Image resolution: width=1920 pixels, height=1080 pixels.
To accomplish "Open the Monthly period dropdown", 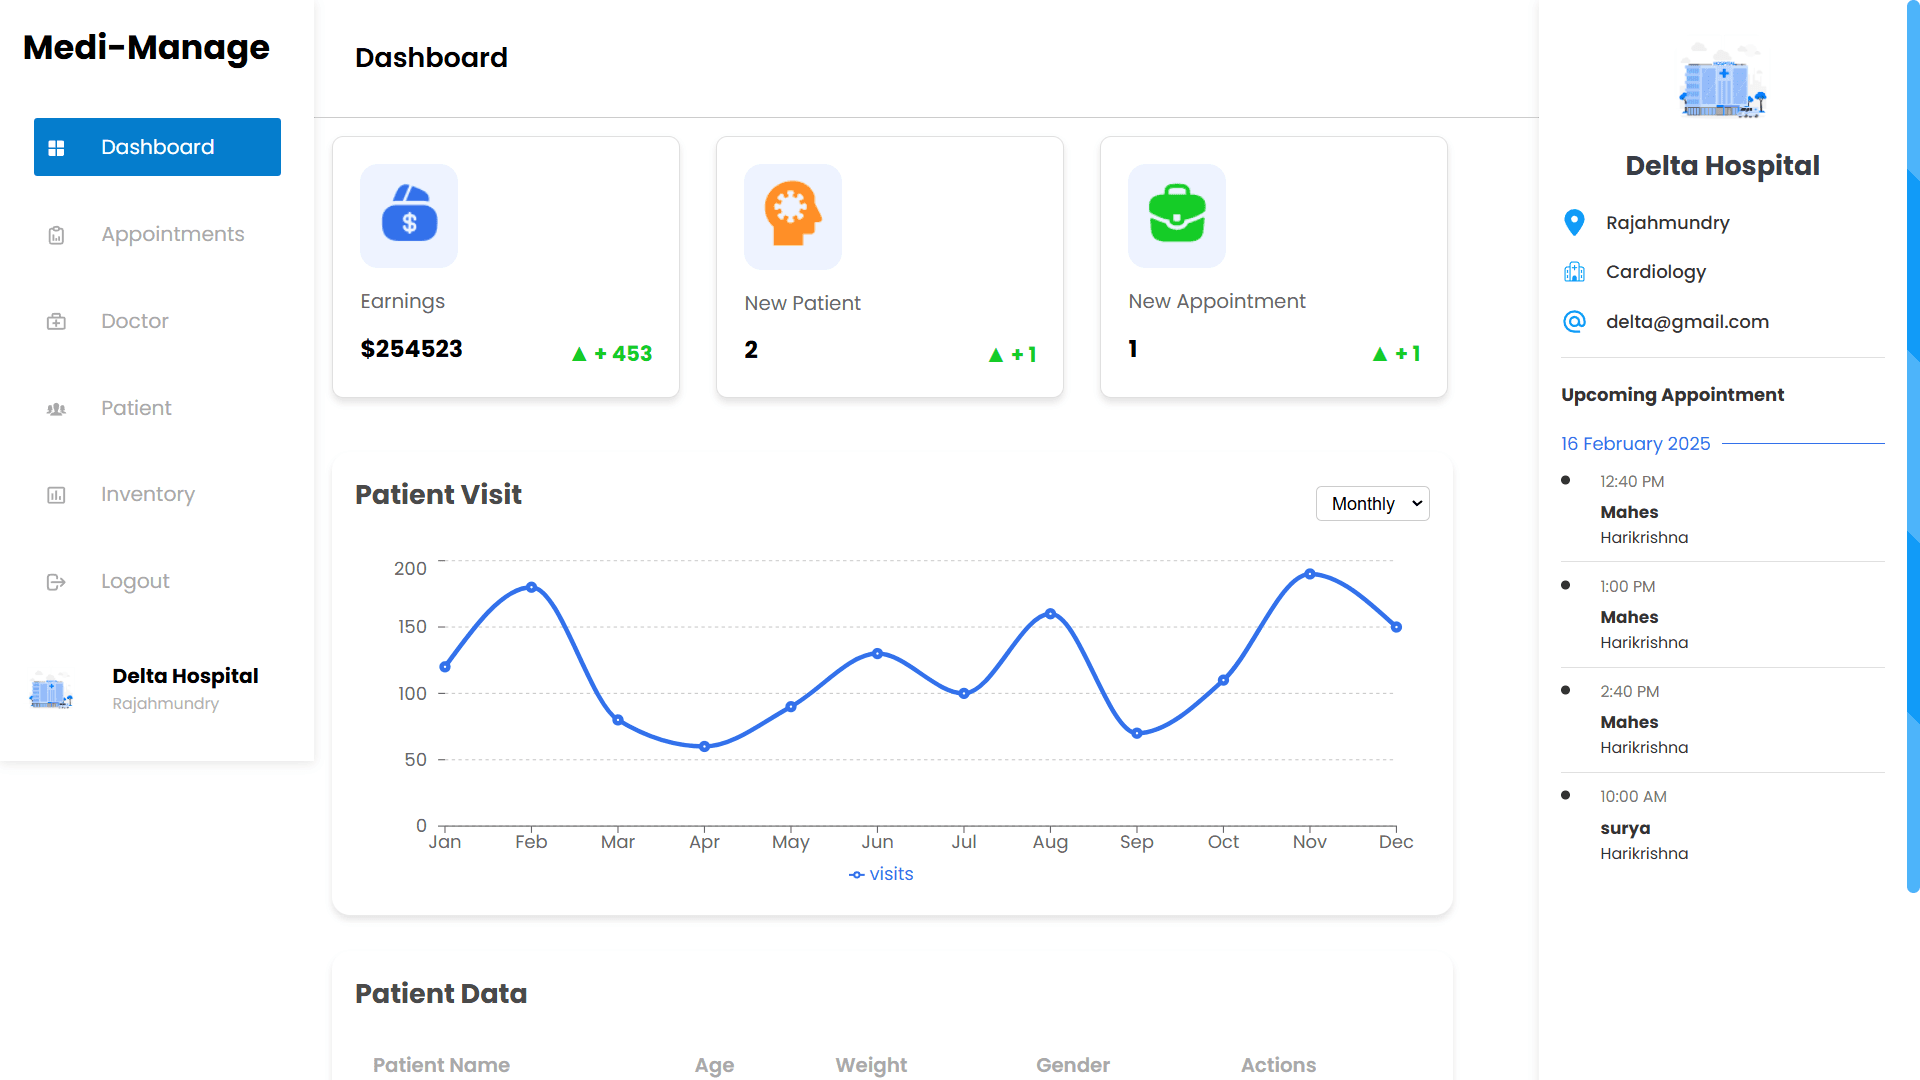I will pyautogui.click(x=1372, y=504).
